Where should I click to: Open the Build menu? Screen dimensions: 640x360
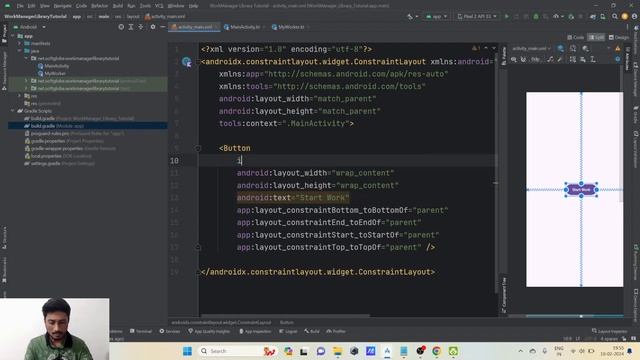coord(118,6)
